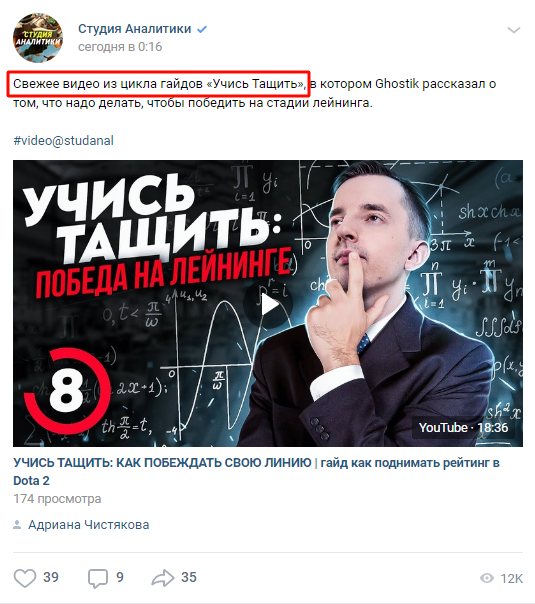Click the person icon next to Адриана Чистякова
Screen dimensions: 535x604
tap(17, 525)
